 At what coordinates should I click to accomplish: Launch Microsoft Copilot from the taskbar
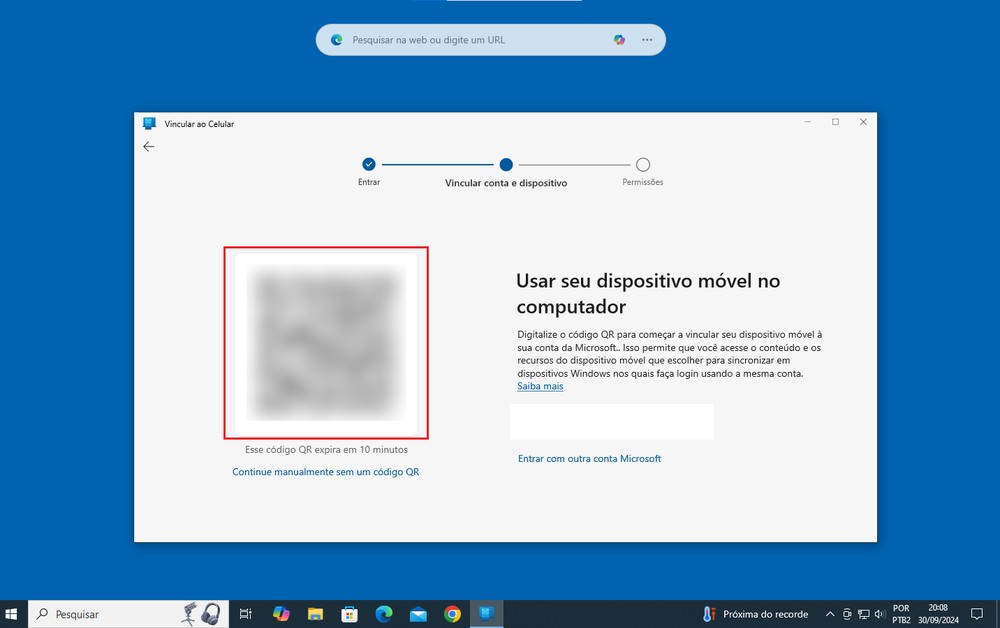tap(280, 613)
